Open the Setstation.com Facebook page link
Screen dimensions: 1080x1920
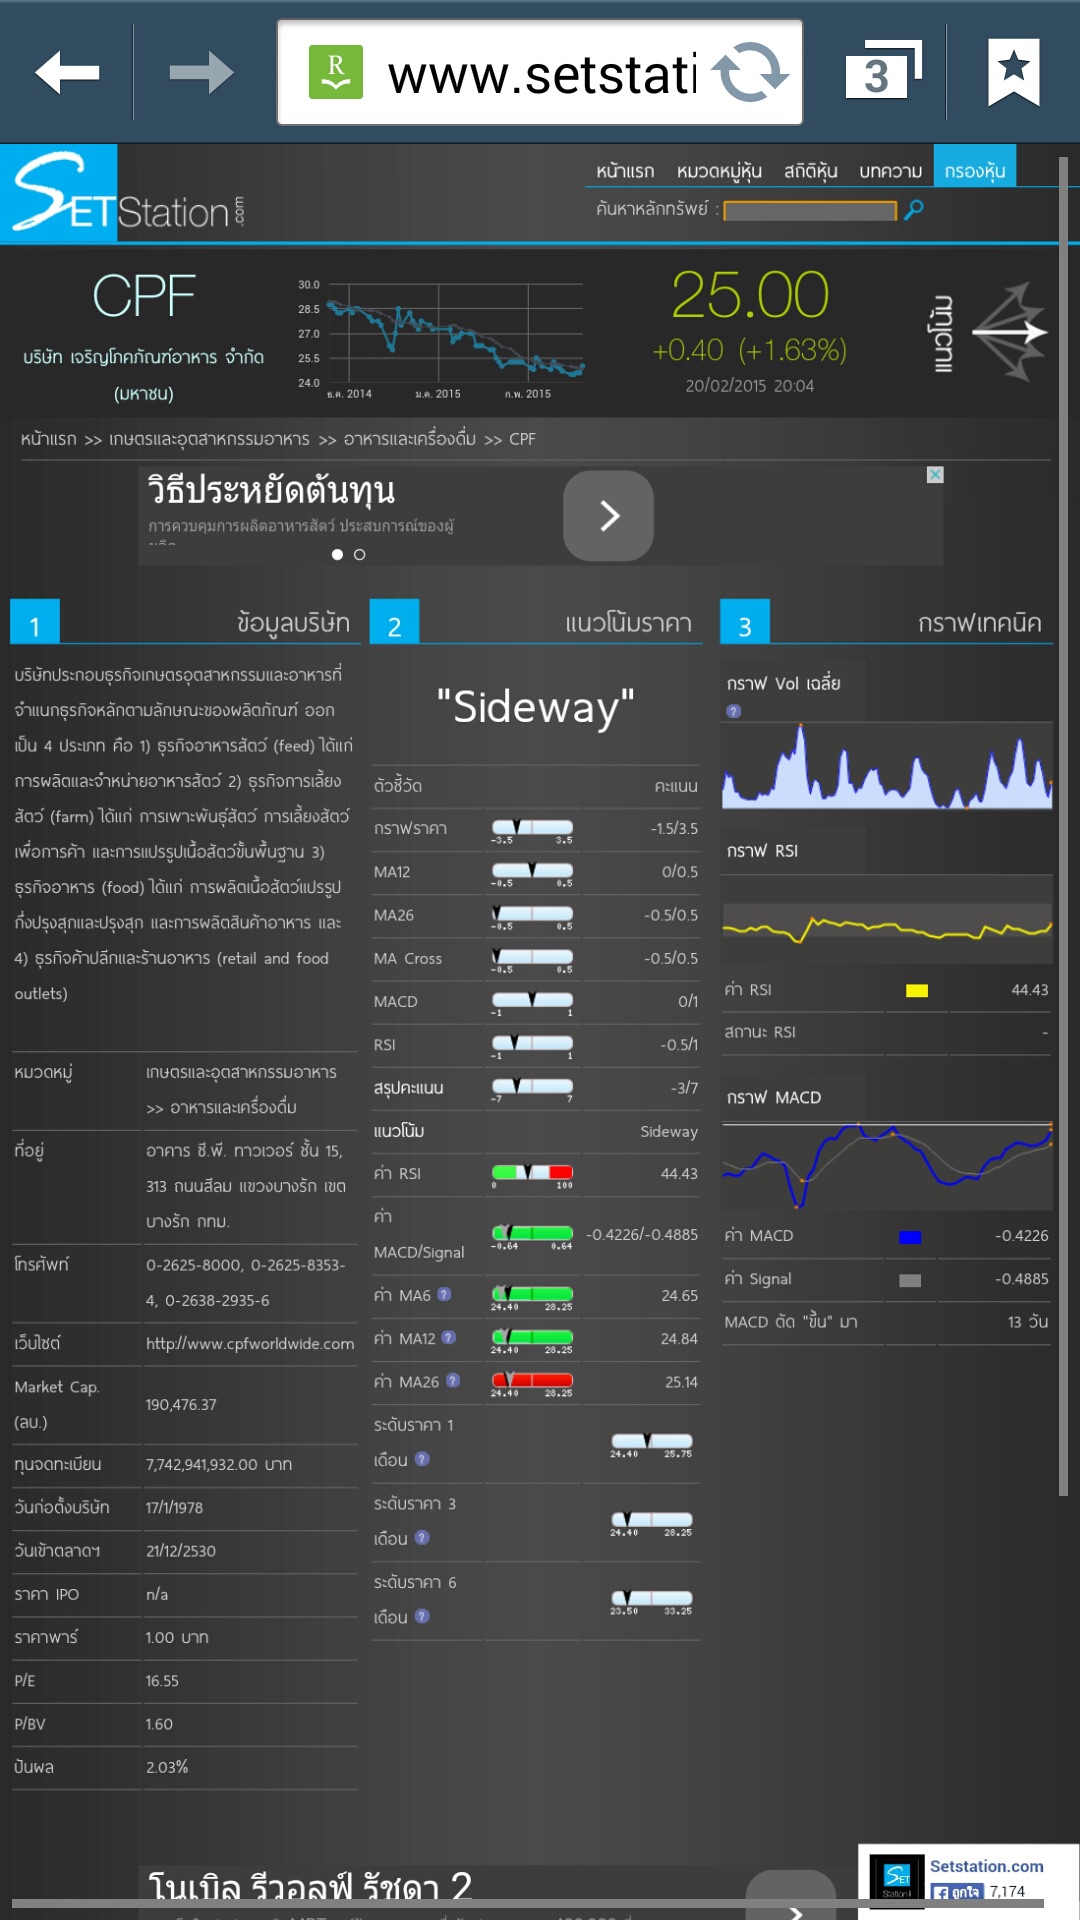[x=986, y=1866]
